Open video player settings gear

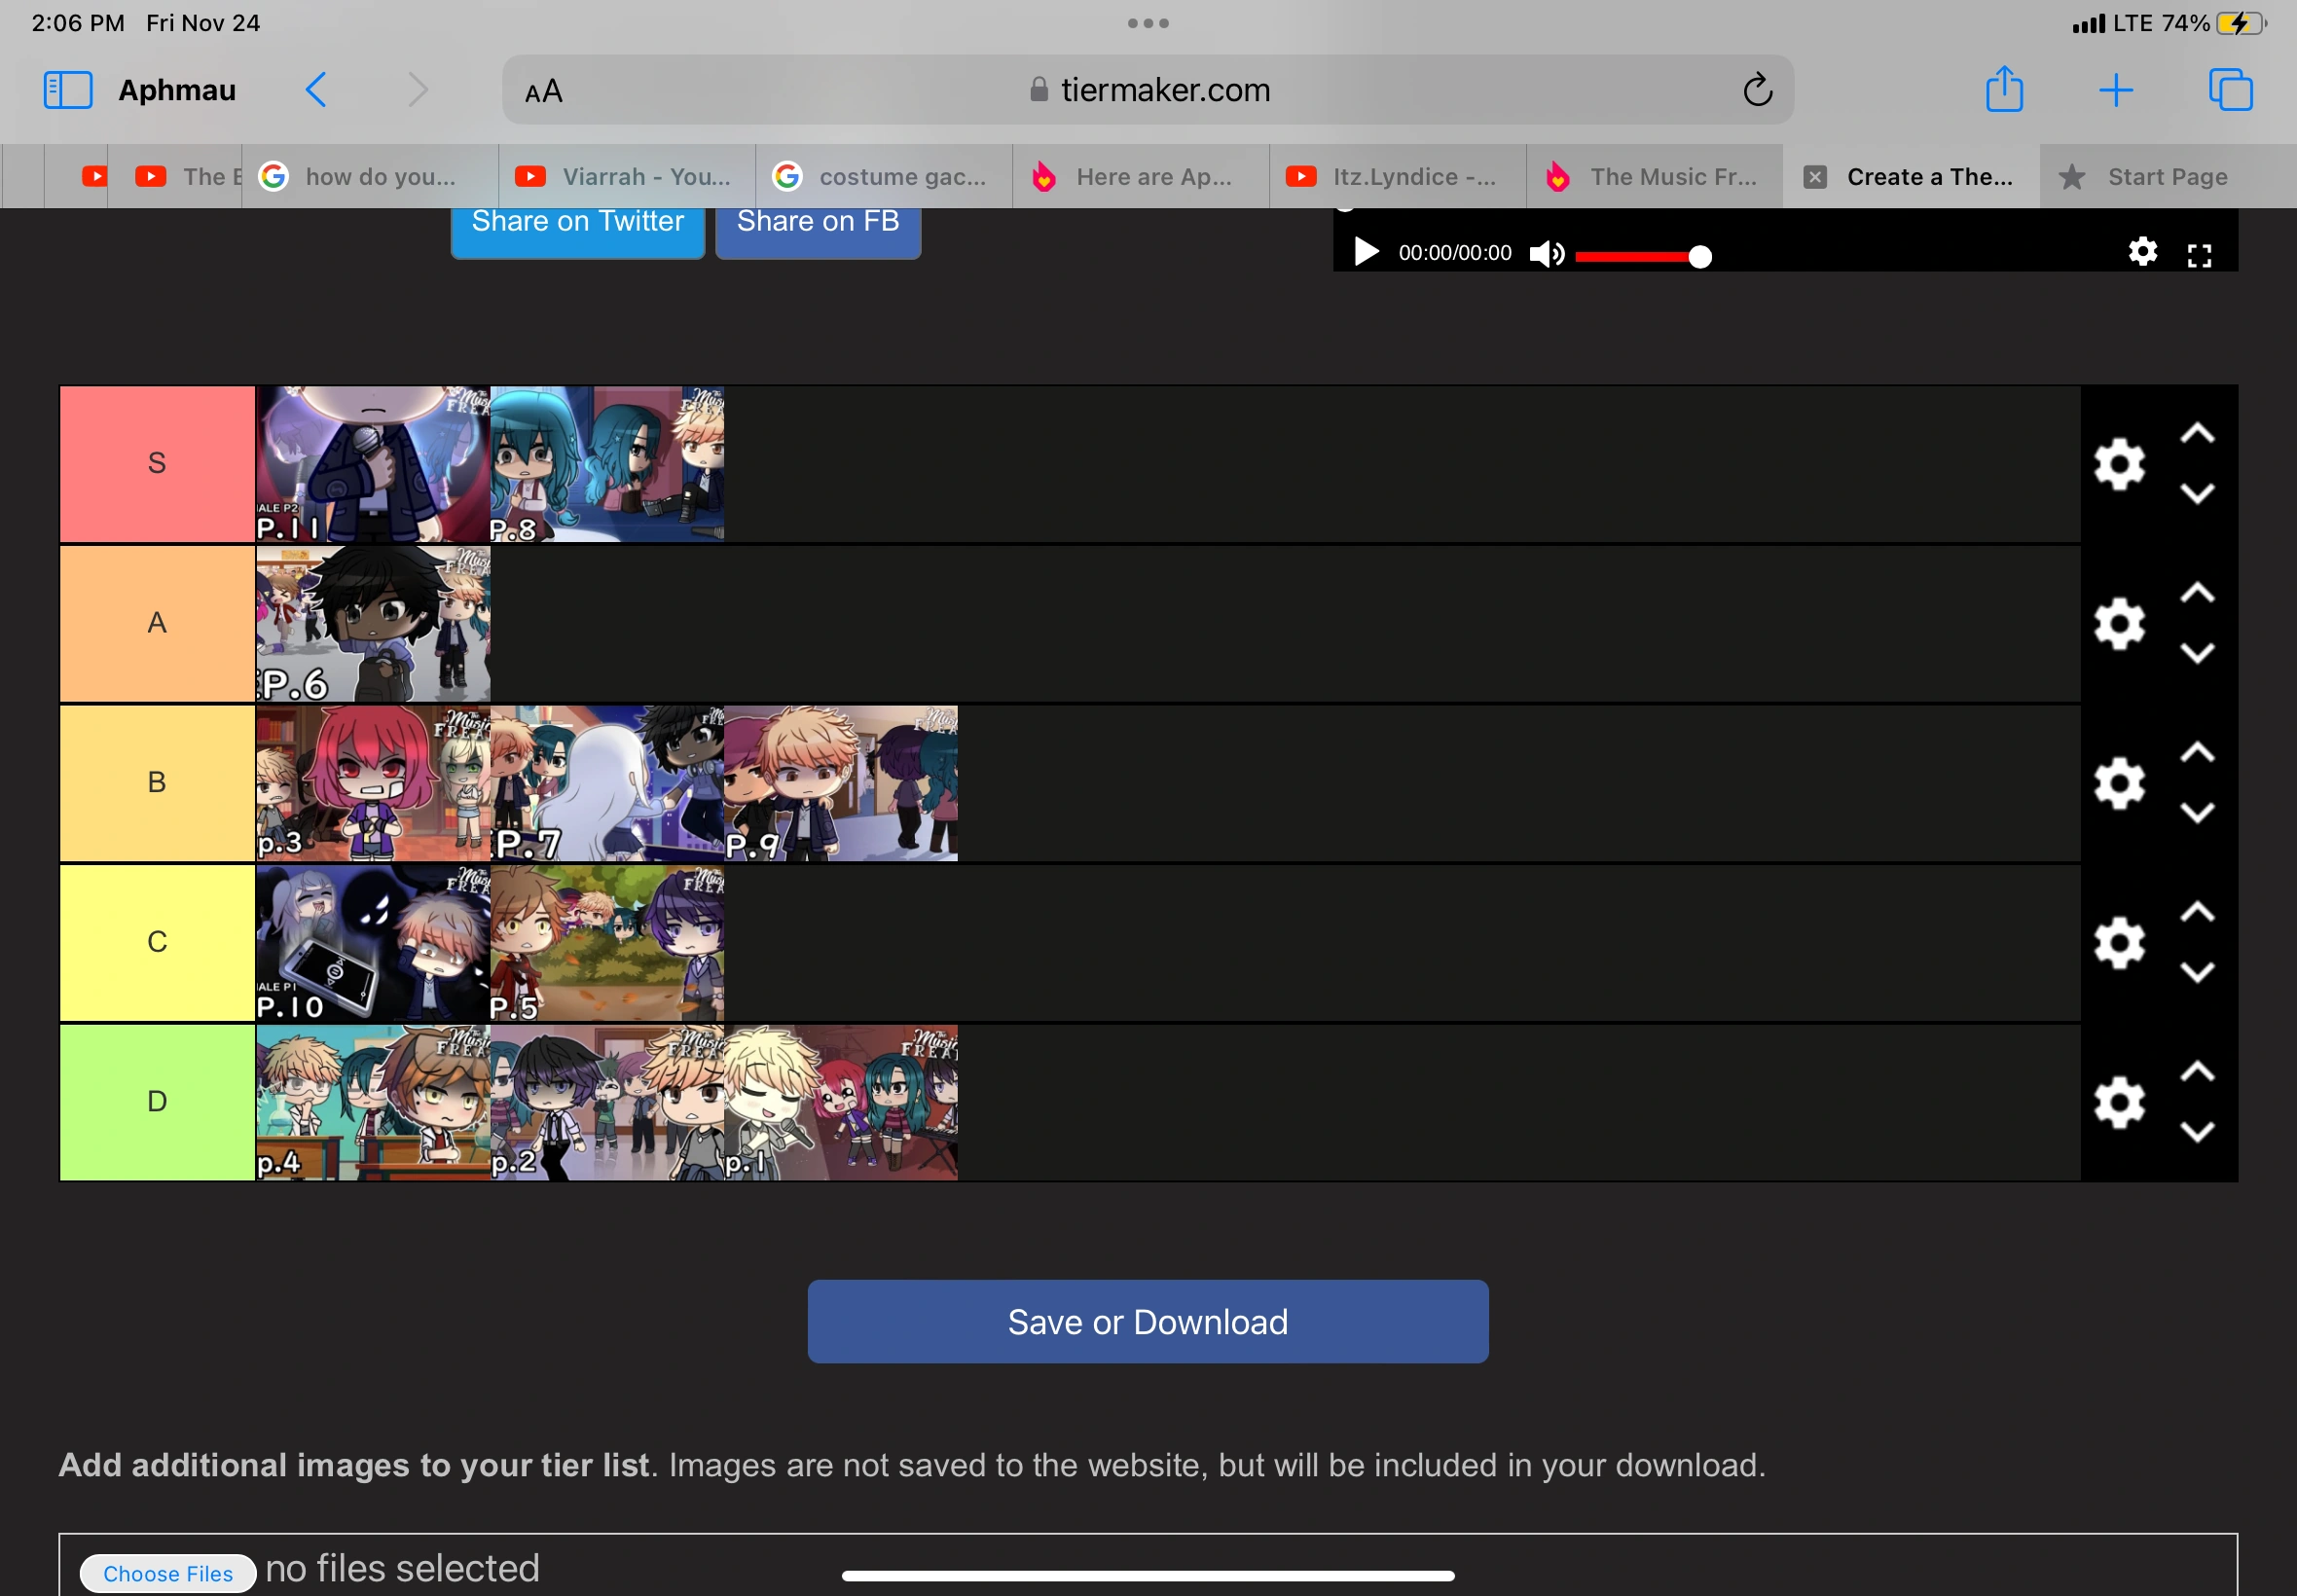2142,252
